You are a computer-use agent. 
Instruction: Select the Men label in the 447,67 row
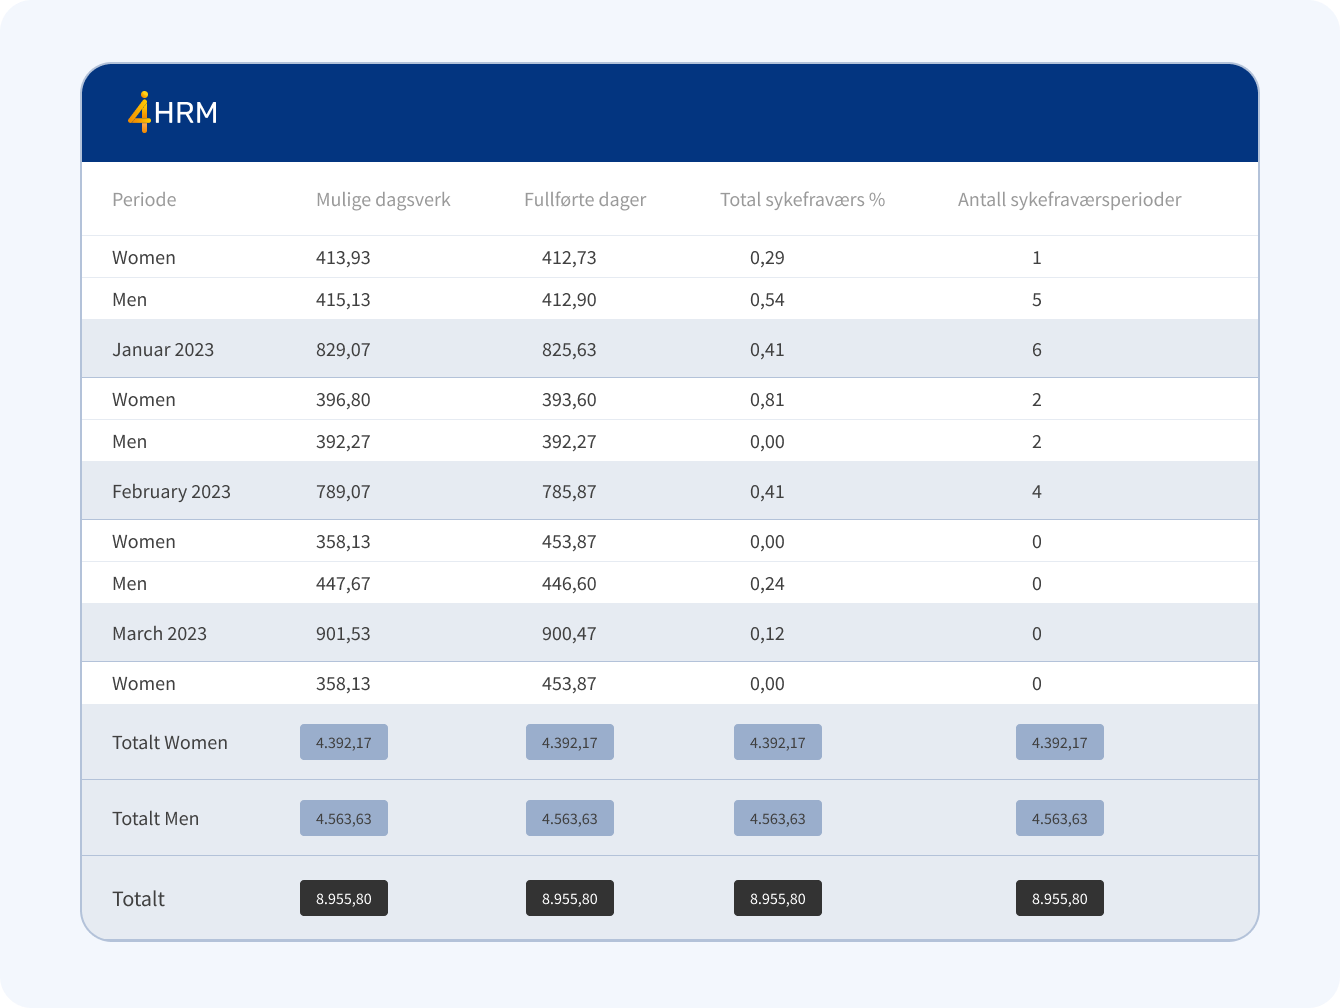coord(129,583)
